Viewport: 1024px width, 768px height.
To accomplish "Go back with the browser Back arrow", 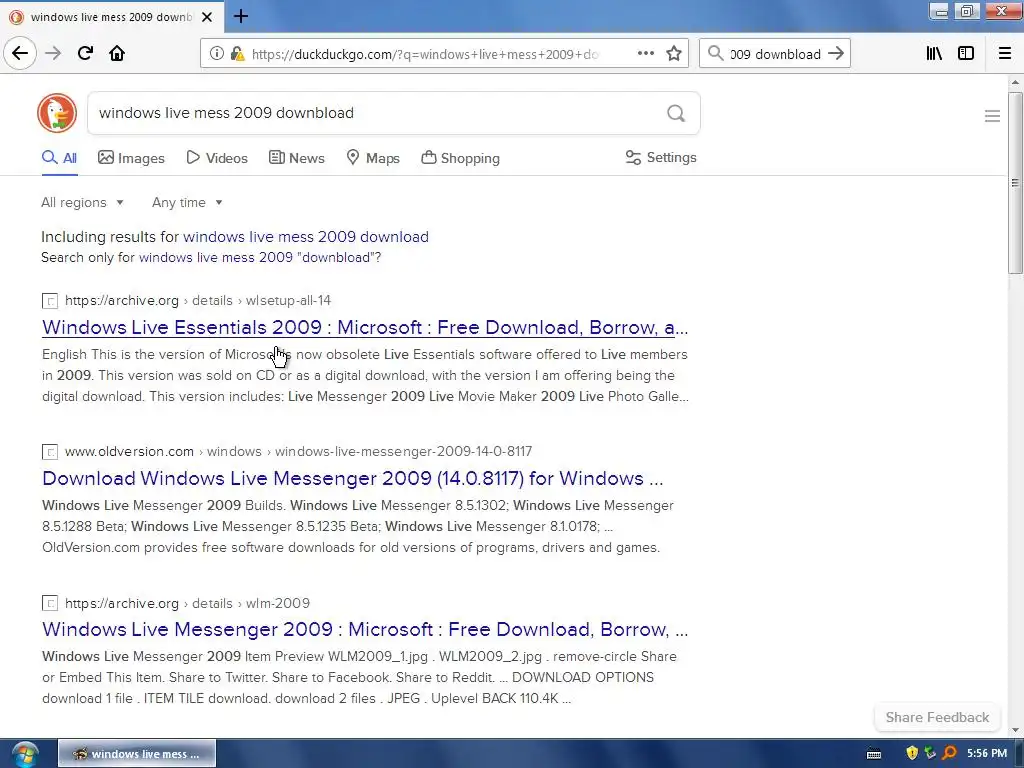I will (x=20, y=54).
